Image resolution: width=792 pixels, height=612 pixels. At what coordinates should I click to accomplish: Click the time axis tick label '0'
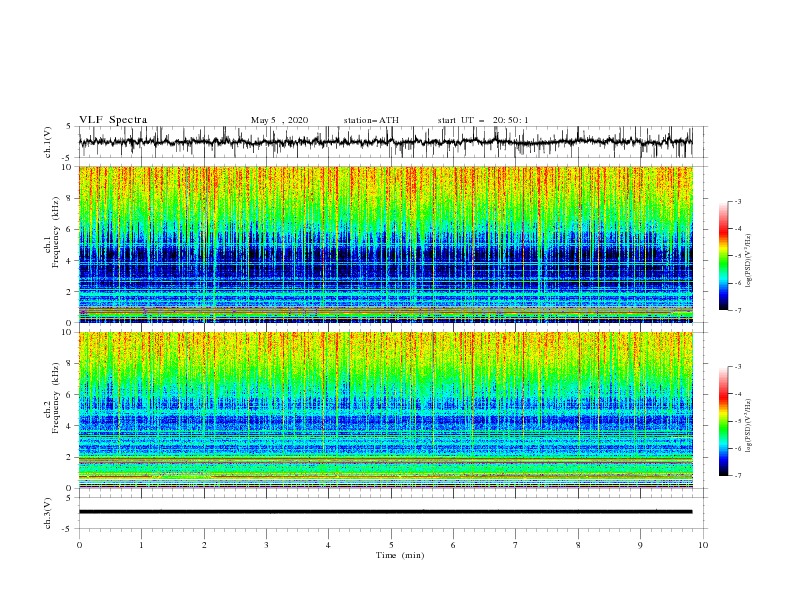point(79,545)
